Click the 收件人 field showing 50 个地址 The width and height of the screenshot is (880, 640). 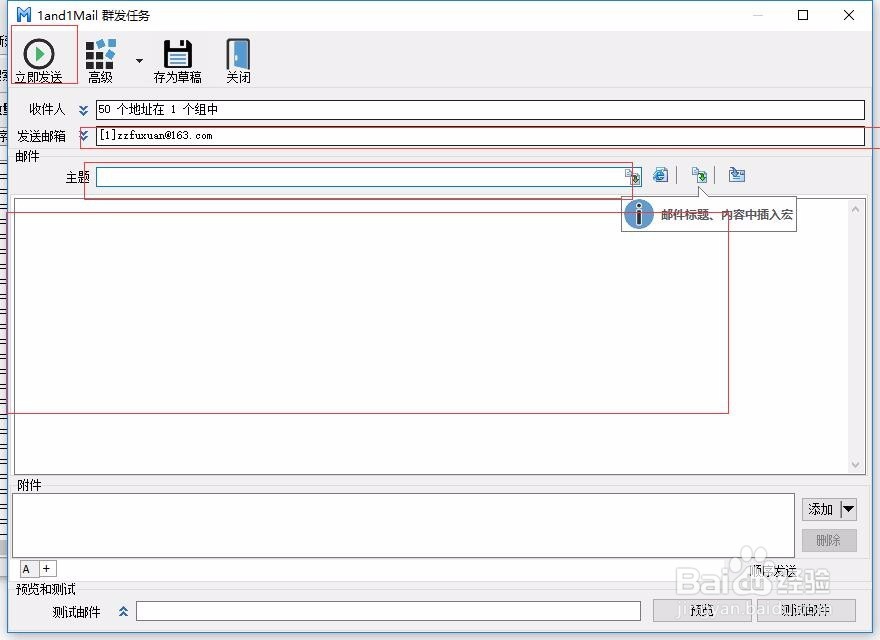tap(480, 109)
